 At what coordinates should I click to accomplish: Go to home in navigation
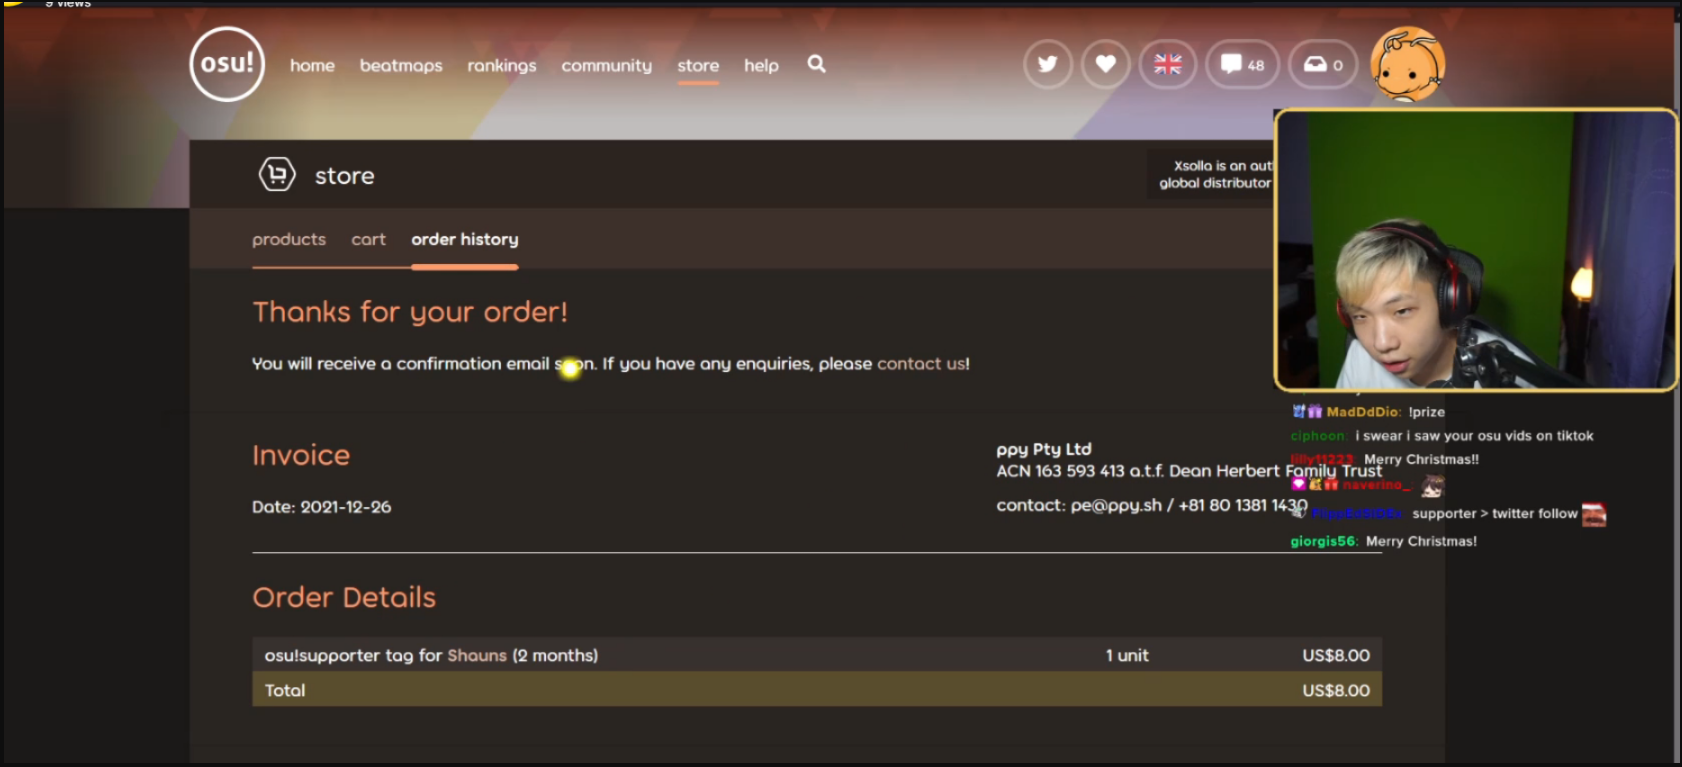click(312, 65)
